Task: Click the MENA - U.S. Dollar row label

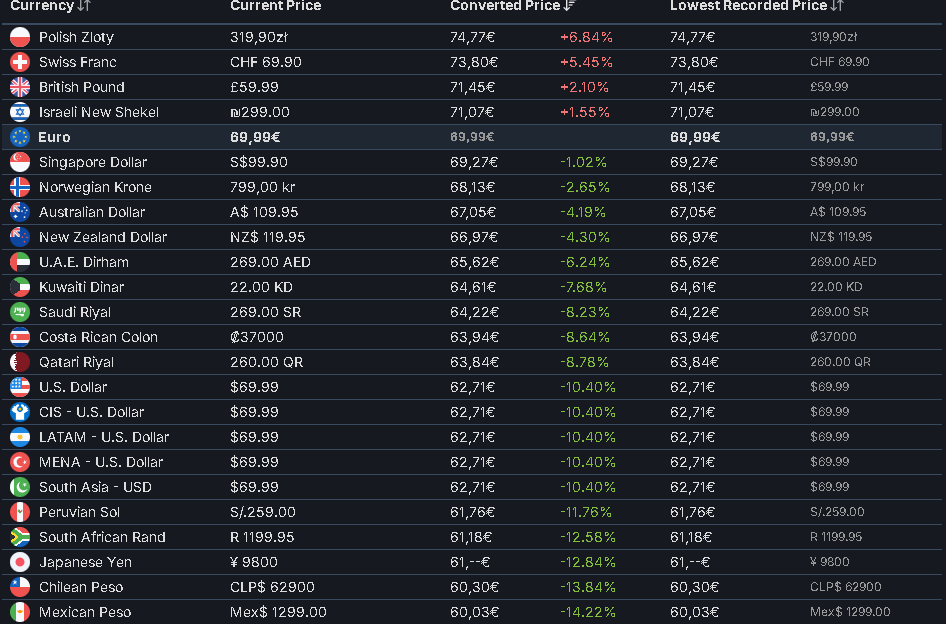Action: click(100, 462)
